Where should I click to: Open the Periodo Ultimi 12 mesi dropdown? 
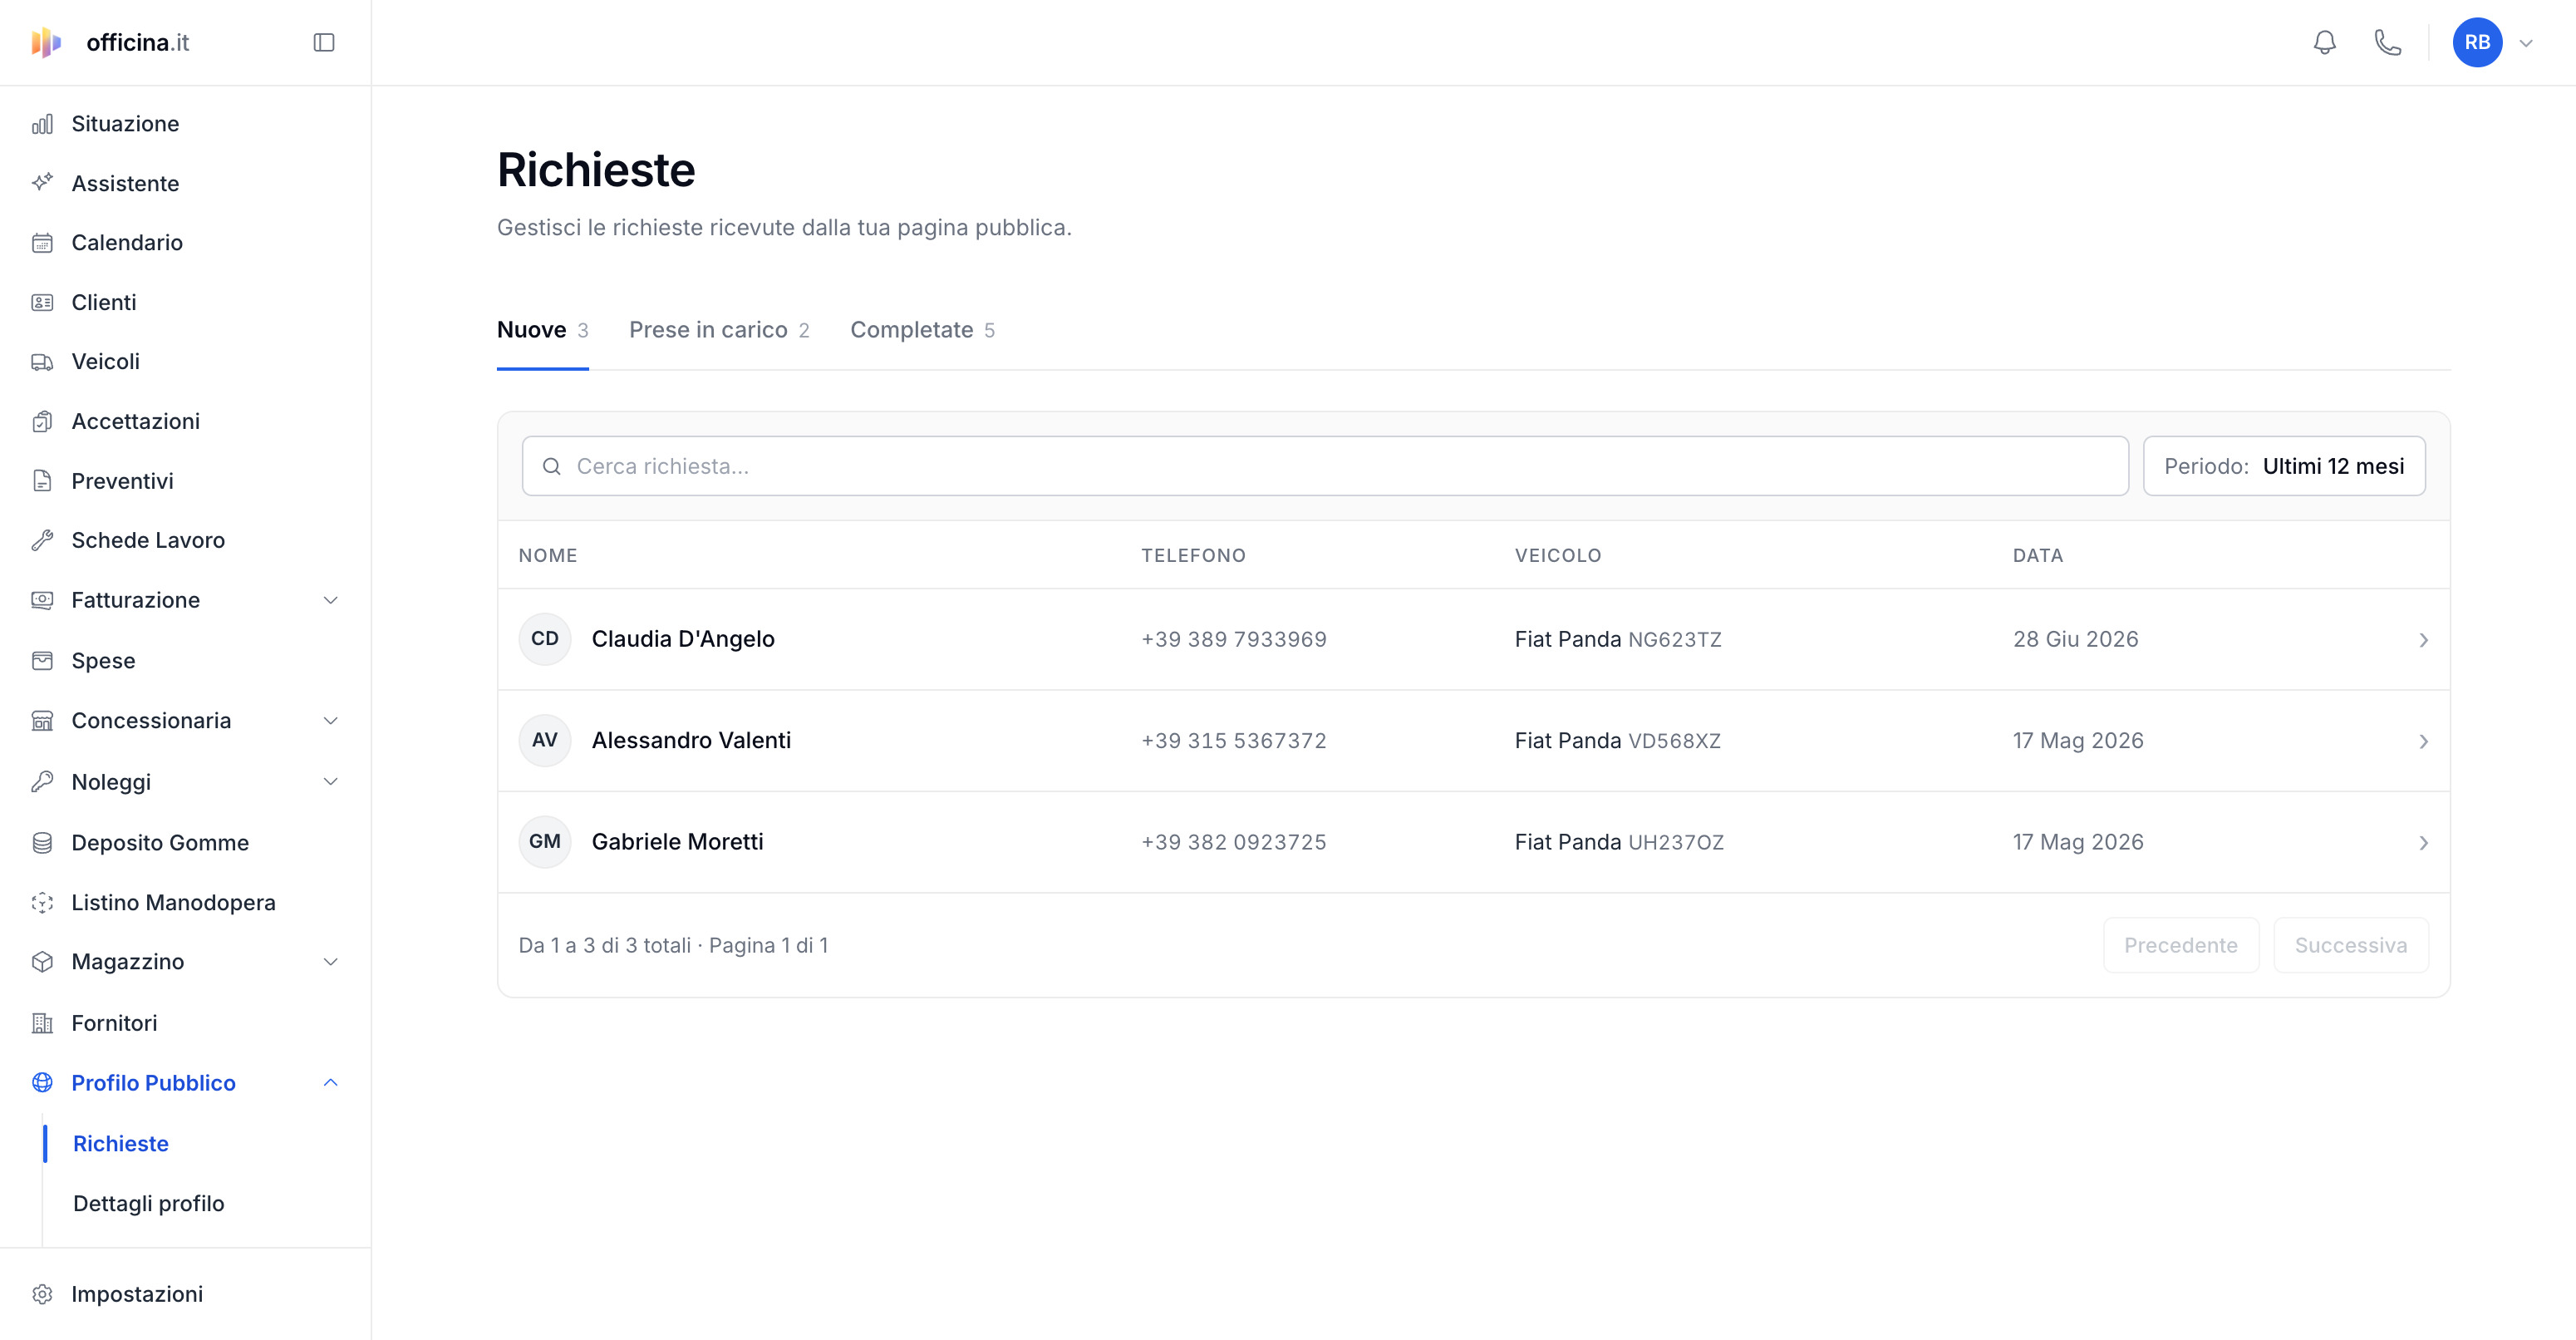pos(2284,466)
